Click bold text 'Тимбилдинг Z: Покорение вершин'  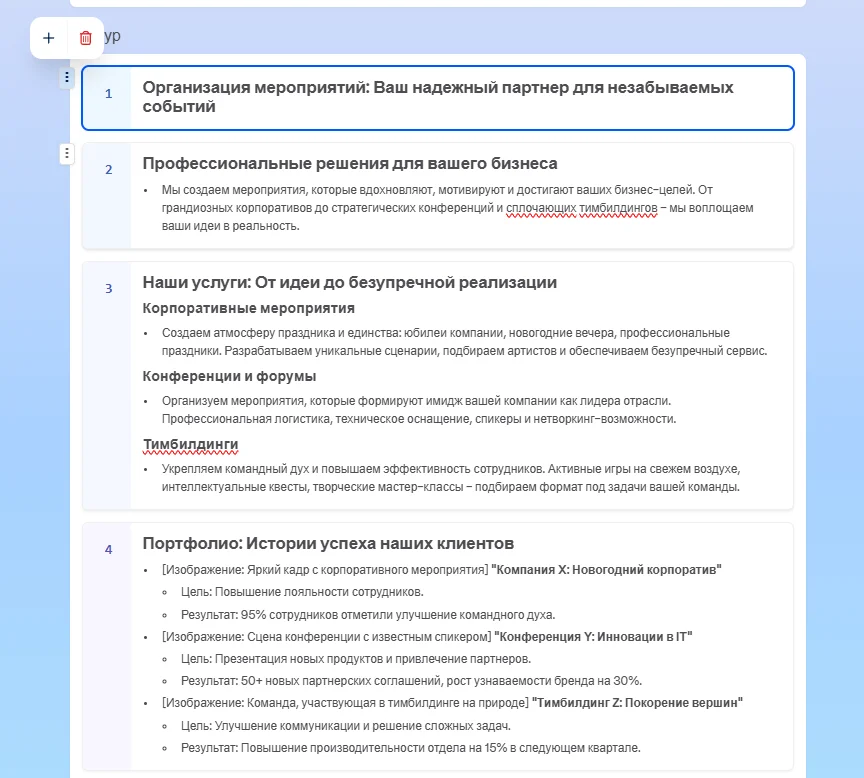[638, 703]
